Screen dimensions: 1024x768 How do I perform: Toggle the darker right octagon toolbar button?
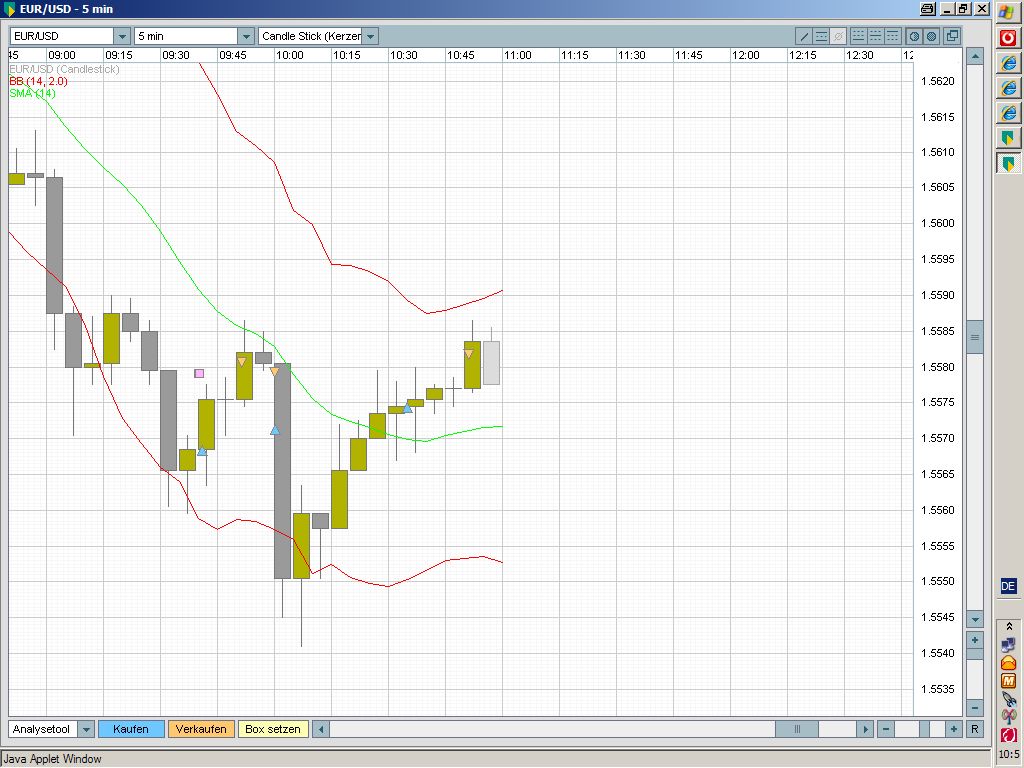pos(931,36)
